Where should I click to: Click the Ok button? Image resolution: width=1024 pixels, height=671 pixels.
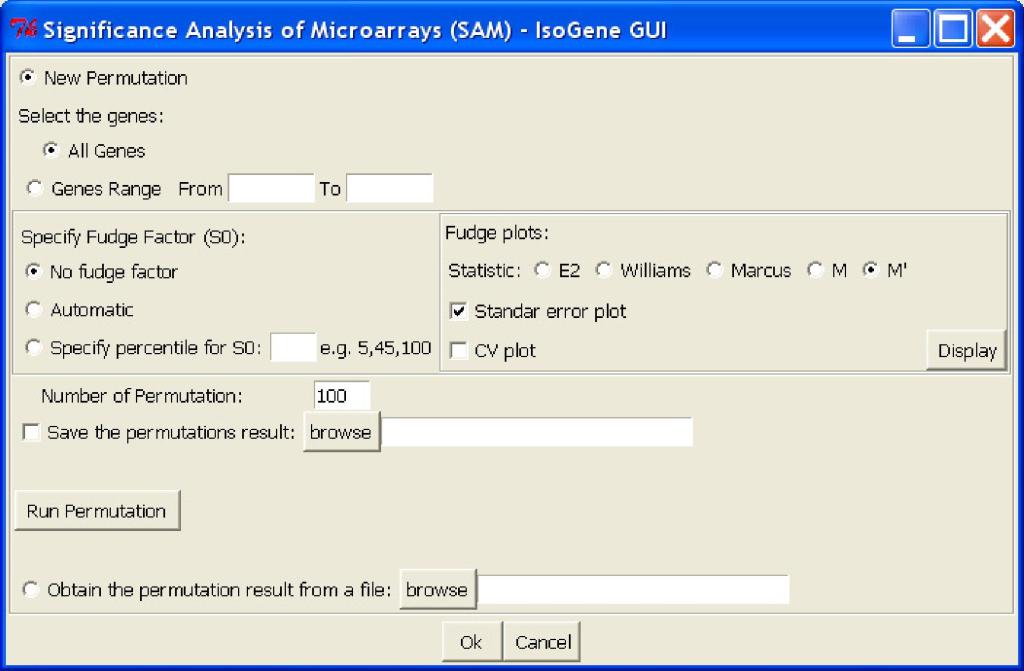(x=471, y=642)
